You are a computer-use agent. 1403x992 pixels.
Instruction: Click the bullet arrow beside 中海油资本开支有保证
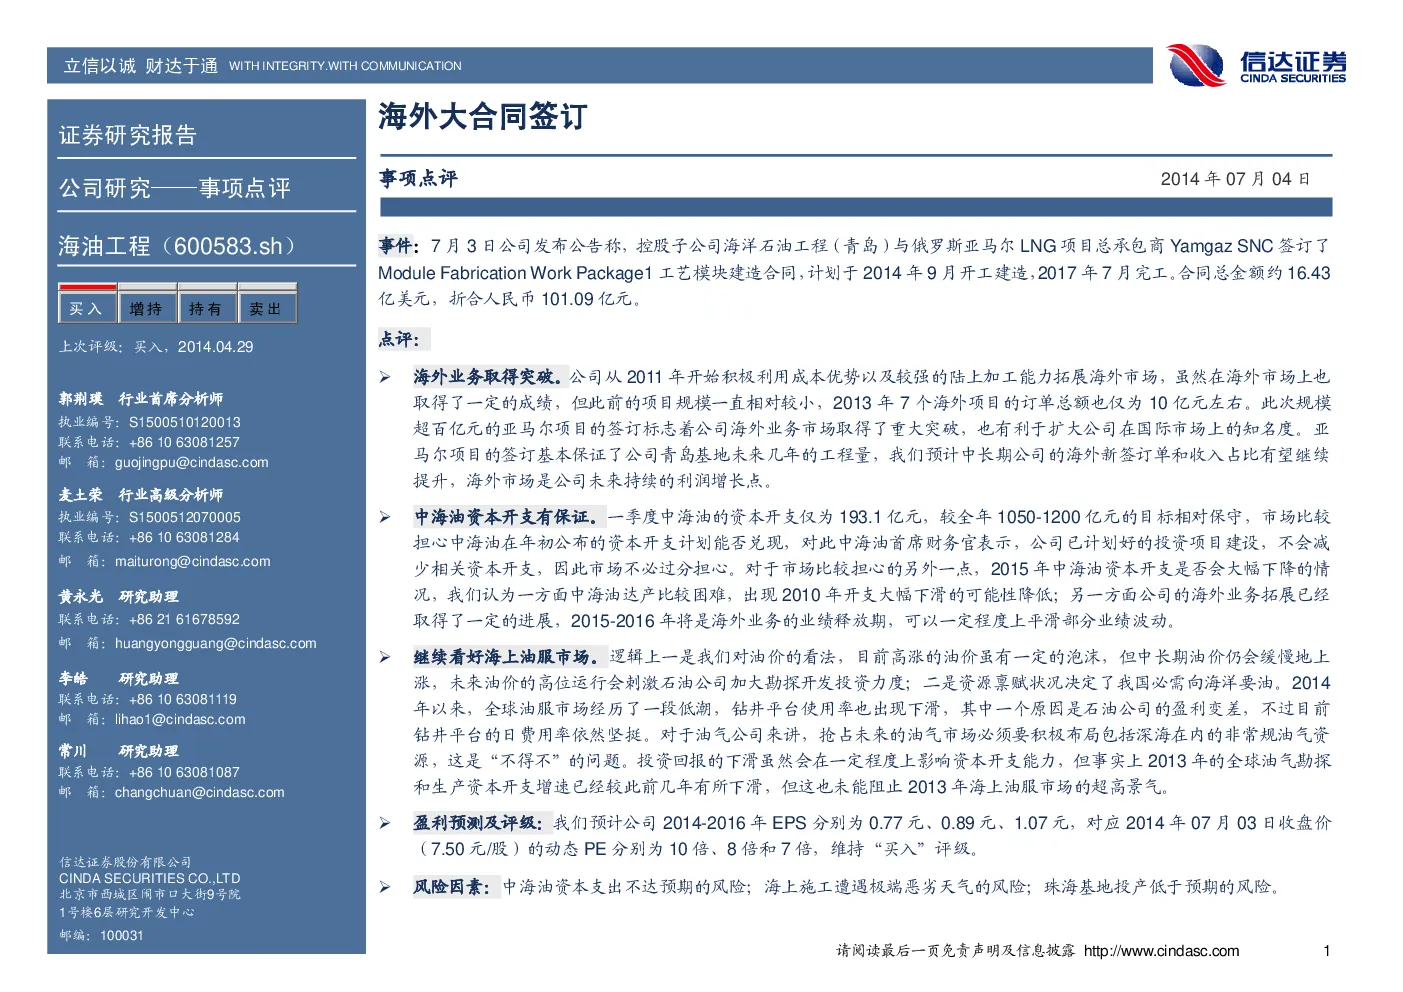pos(385,517)
